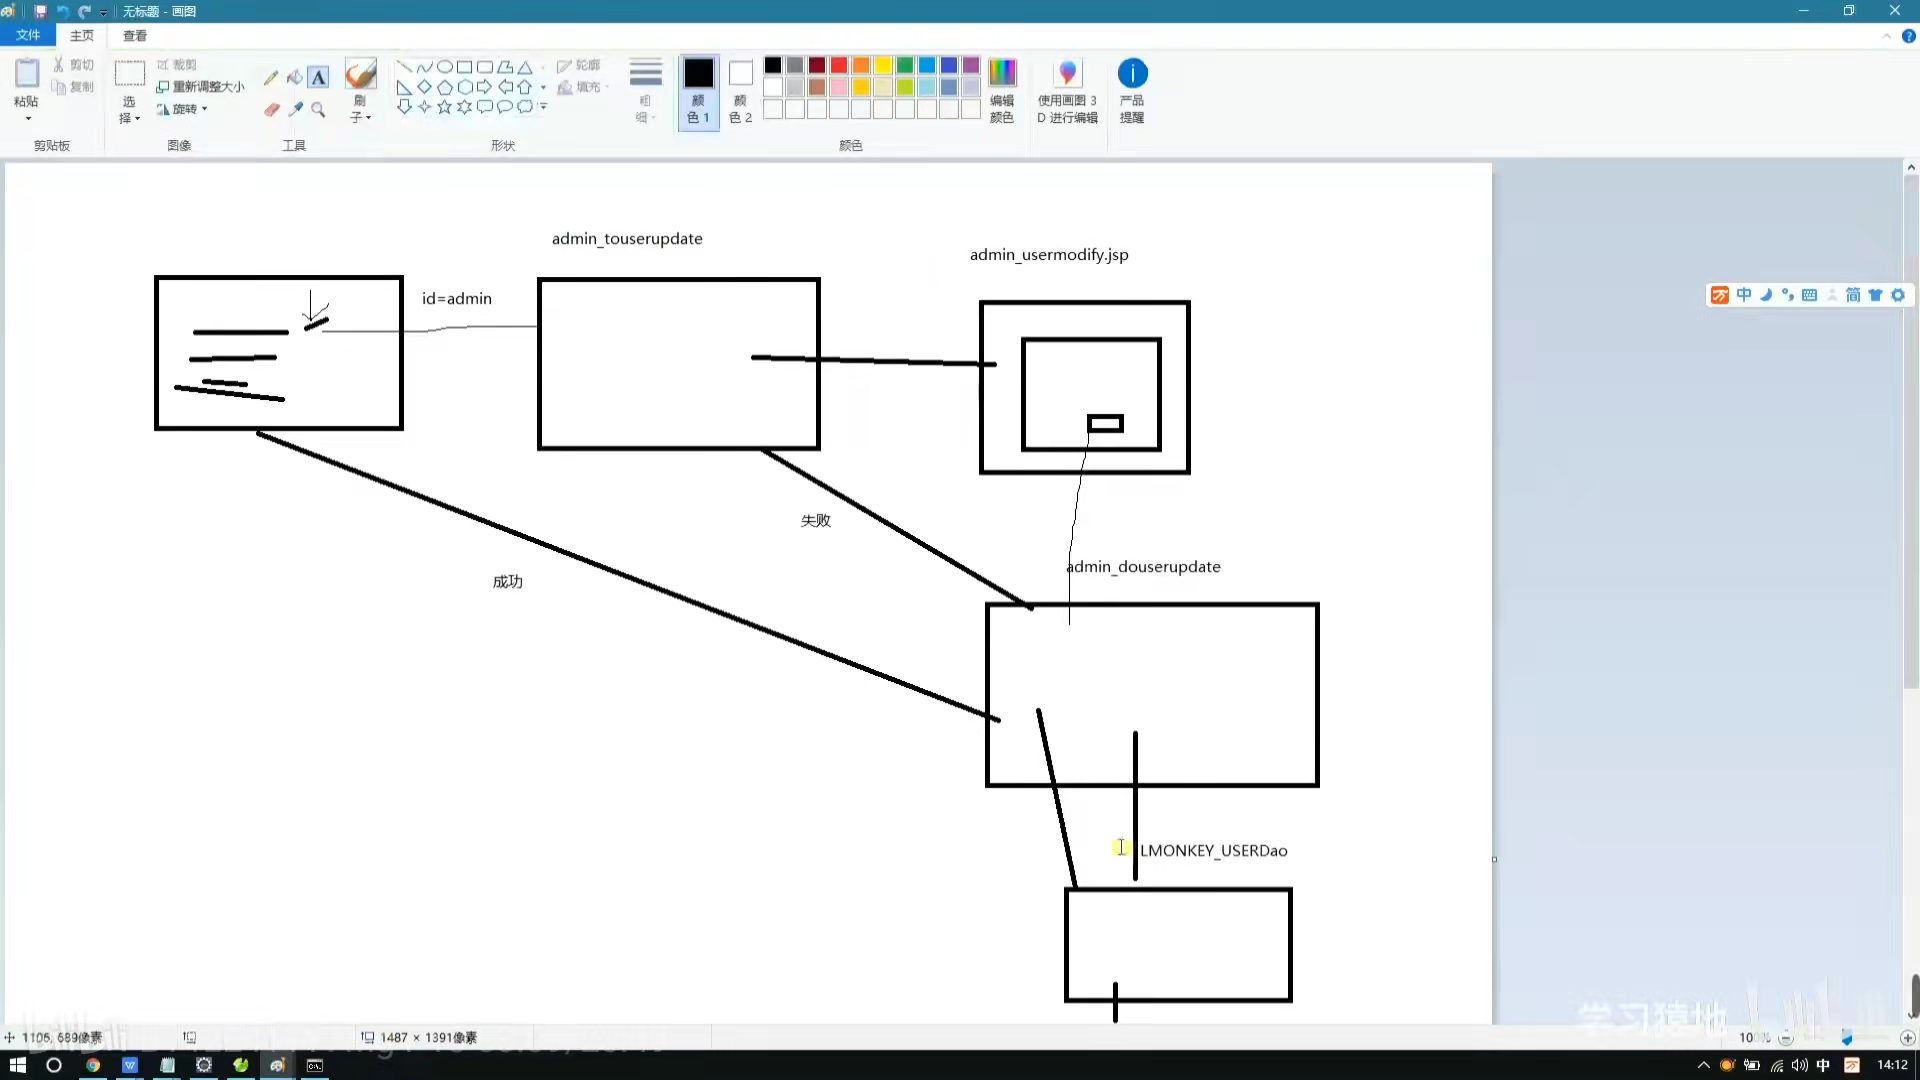Open the Fill (填充) dropdown
Image resolution: width=1920 pixels, height=1080 pixels.
pyautogui.click(x=581, y=87)
